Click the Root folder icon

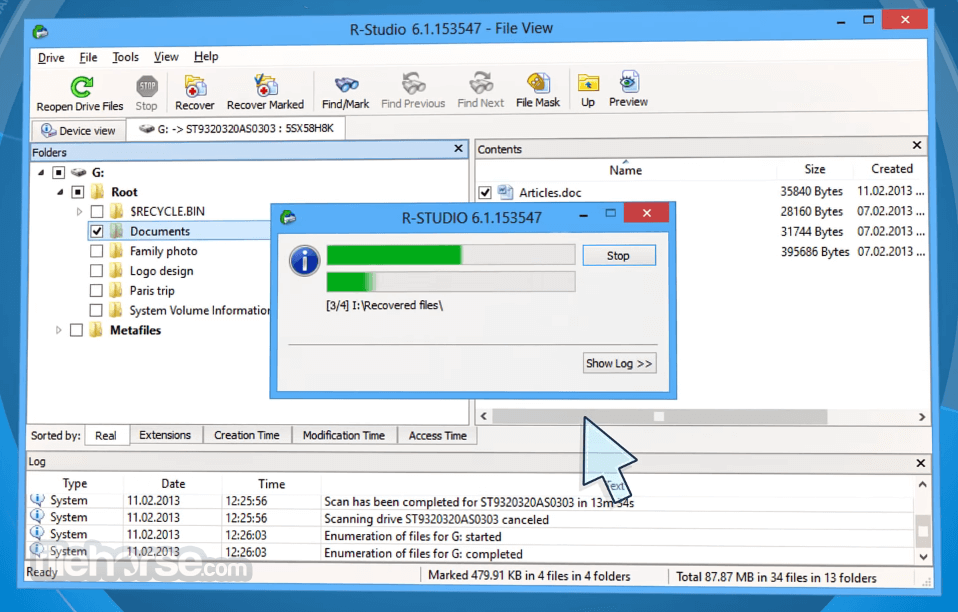click(x=97, y=192)
